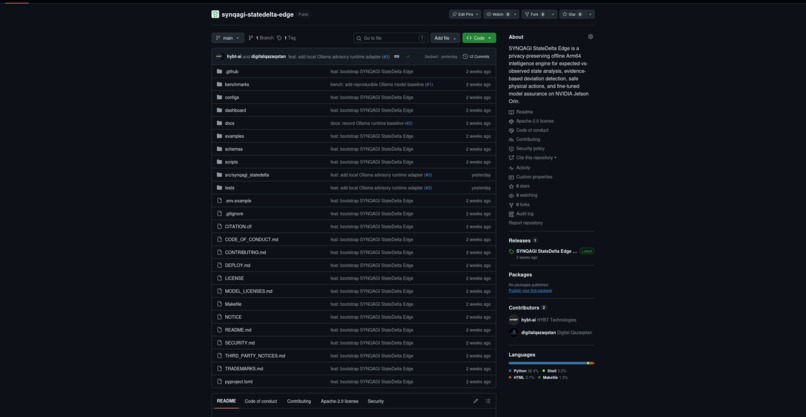This screenshot has width=806, height=417.
Task: Click the pencil icon to edit the README
Action: (x=475, y=401)
